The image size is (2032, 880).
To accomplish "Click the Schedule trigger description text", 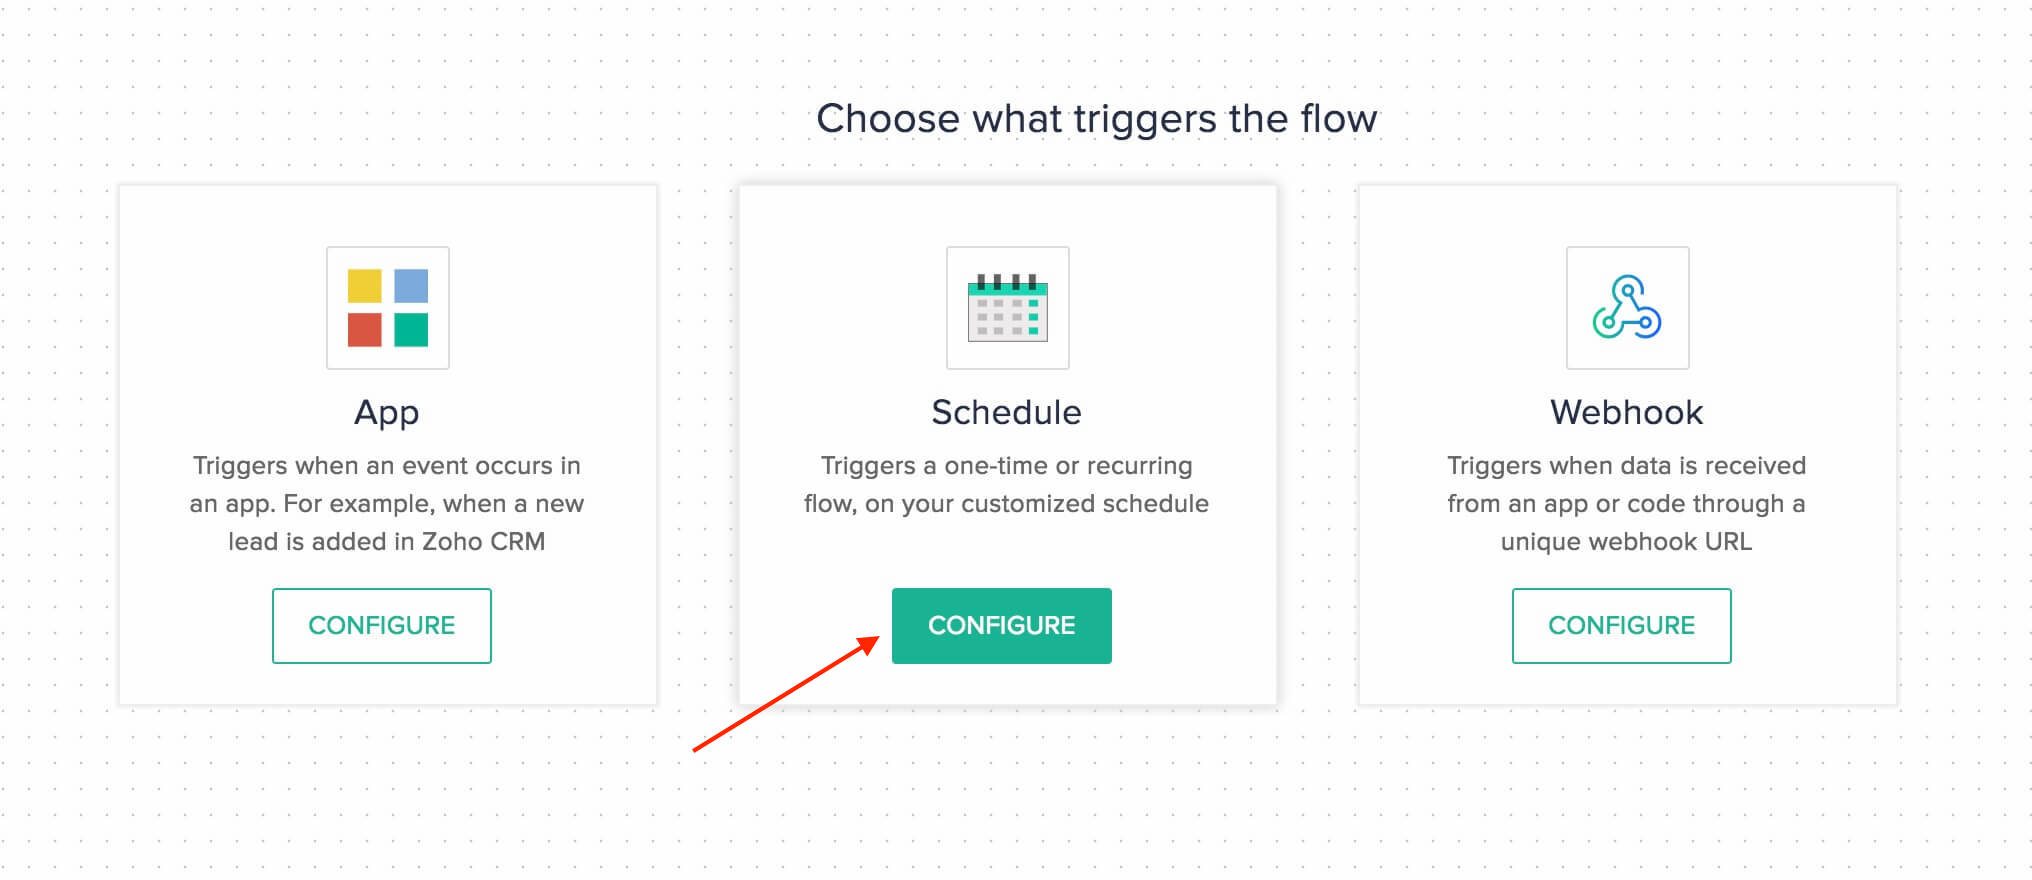I will (x=1006, y=485).
